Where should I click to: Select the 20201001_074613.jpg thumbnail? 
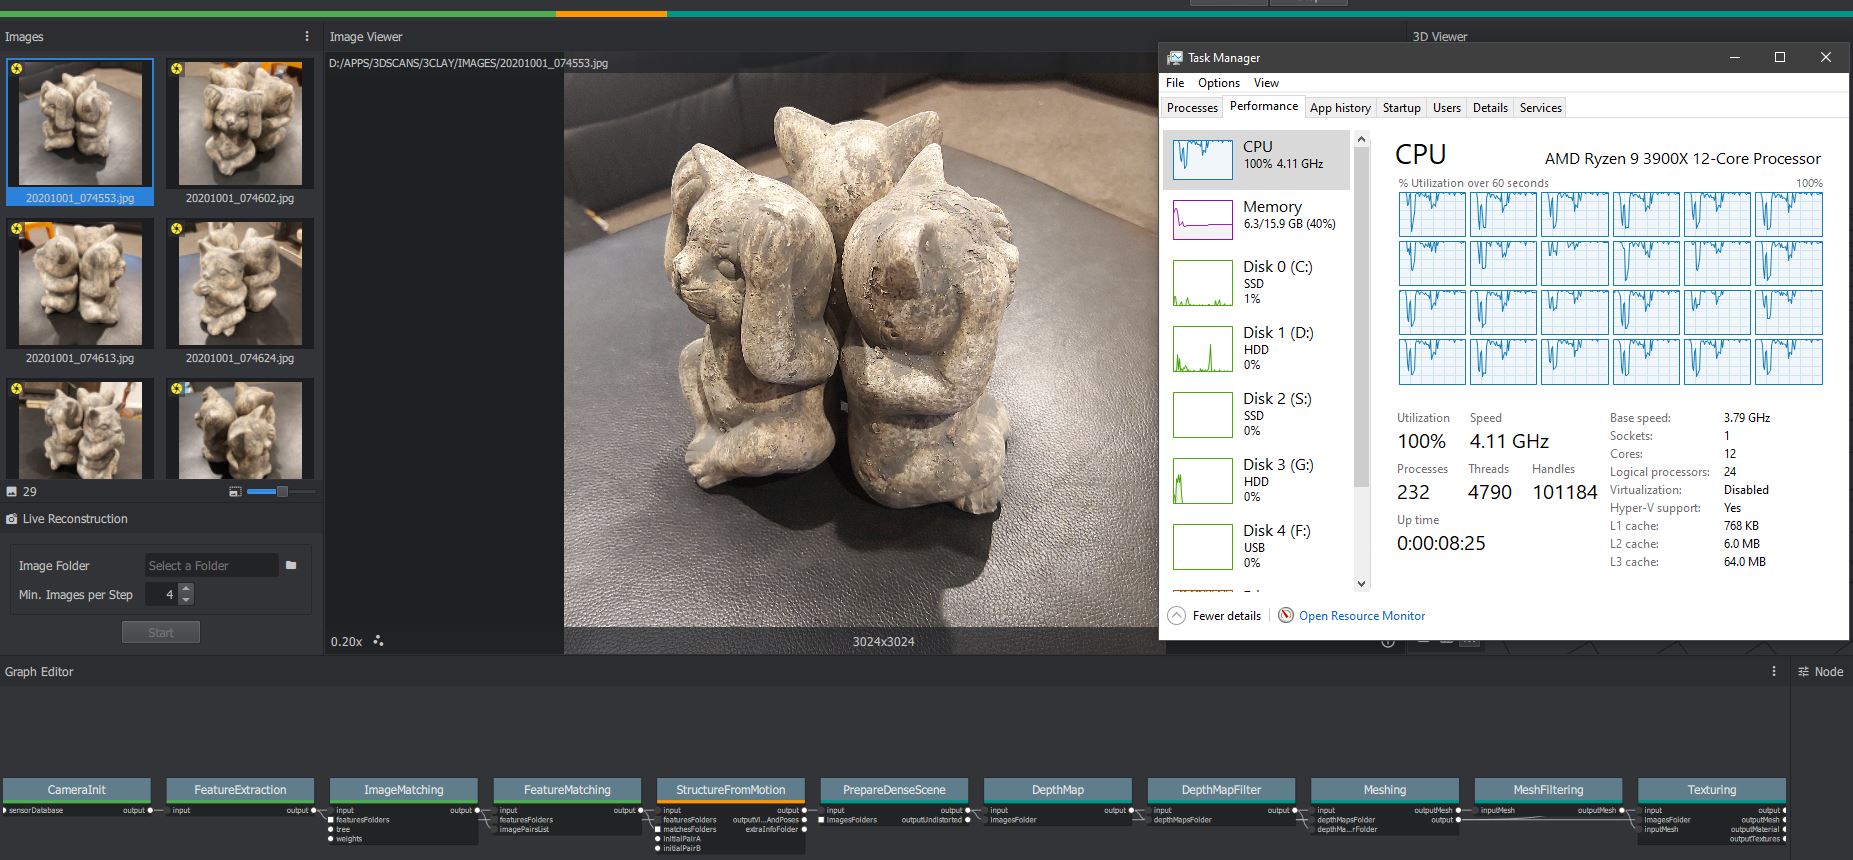80,285
